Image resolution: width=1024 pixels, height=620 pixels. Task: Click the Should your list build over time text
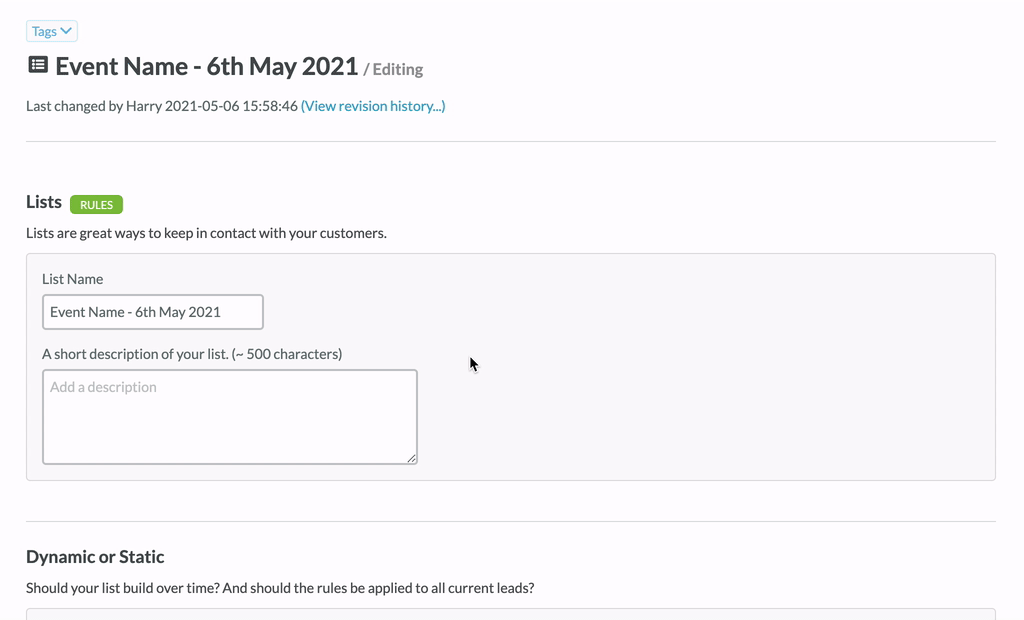(x=280, y=588)
